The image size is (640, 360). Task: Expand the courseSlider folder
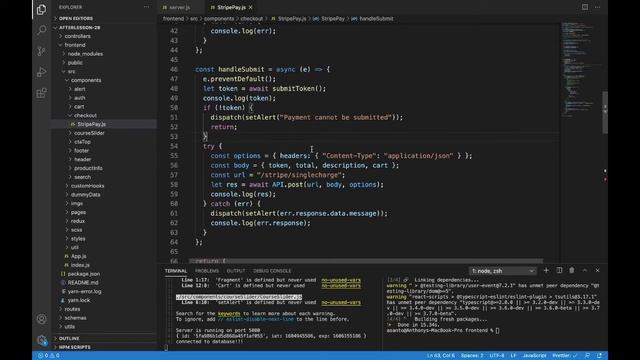click(x=89, y=133)
